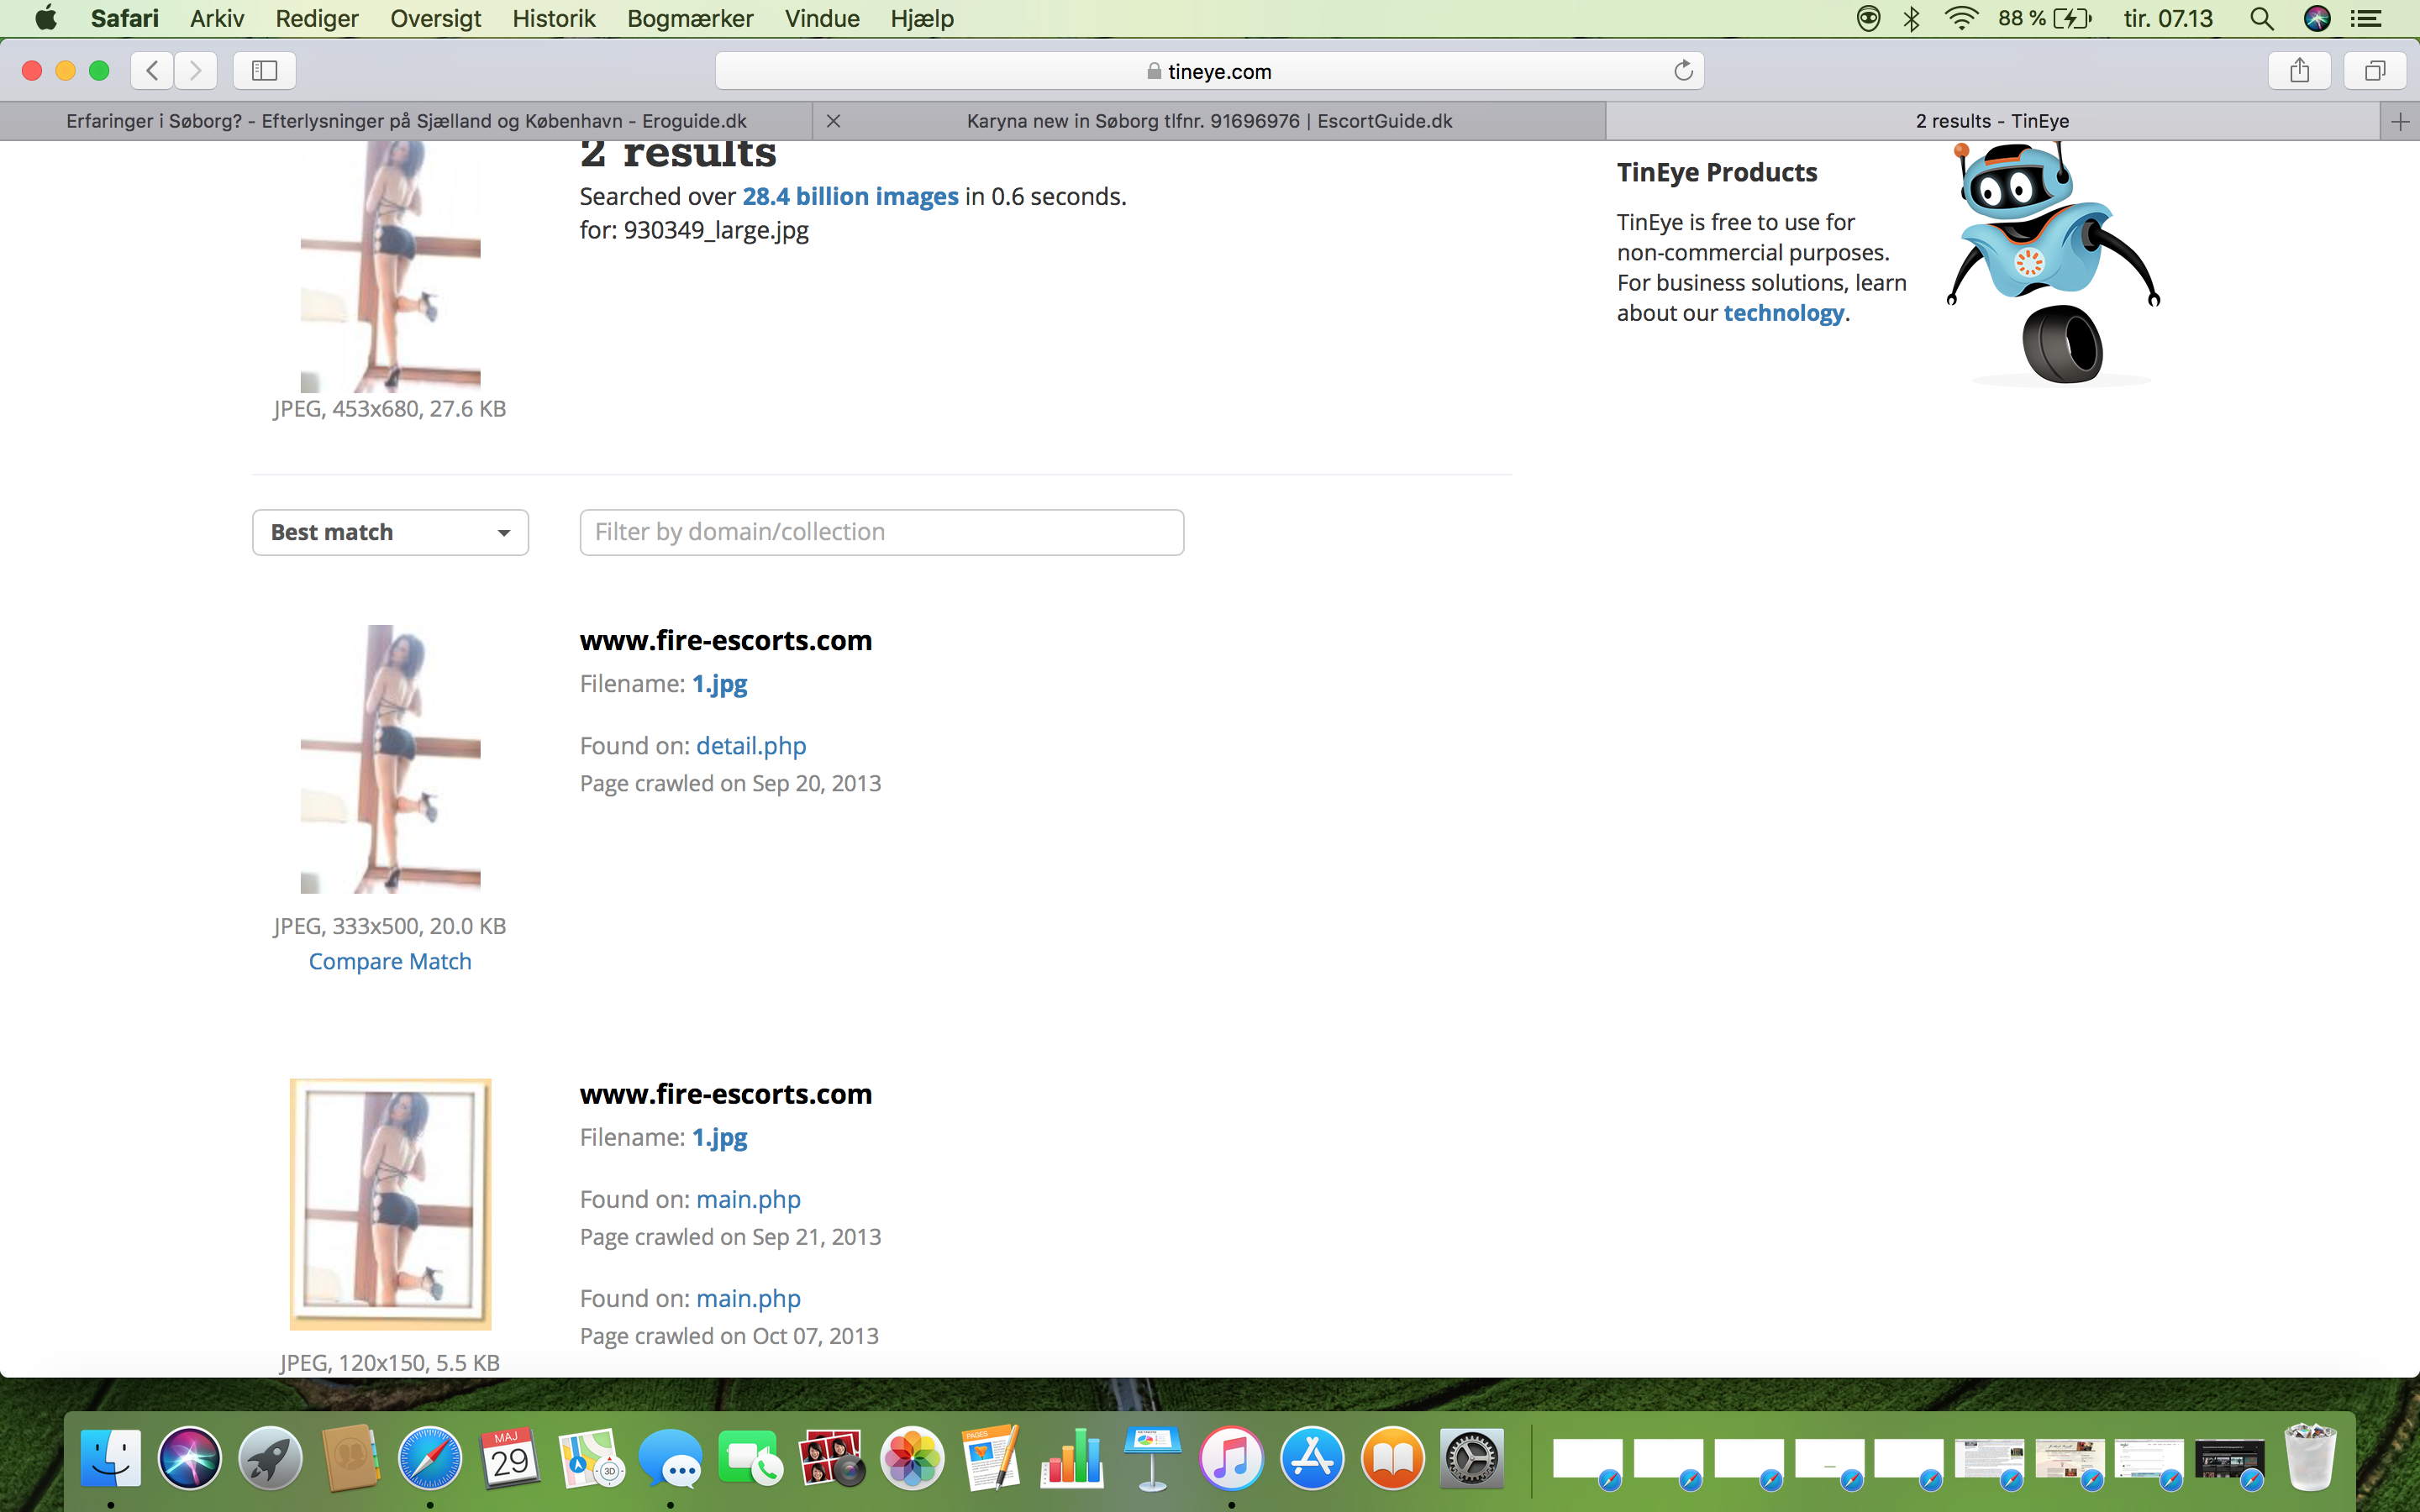Open Photos in the Dock
Image resolution: width=2420 pixels, height=1512 pixels.
911,1458
